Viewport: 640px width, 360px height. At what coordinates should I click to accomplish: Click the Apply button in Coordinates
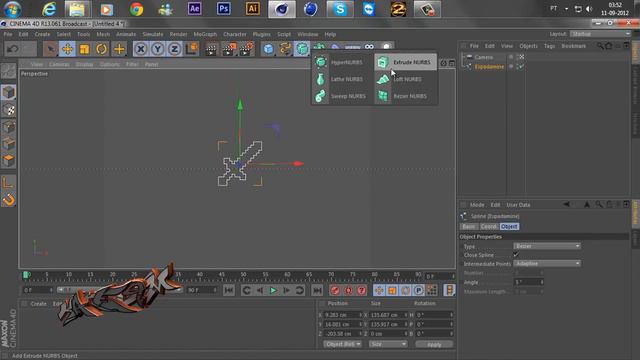coord(434,344)
